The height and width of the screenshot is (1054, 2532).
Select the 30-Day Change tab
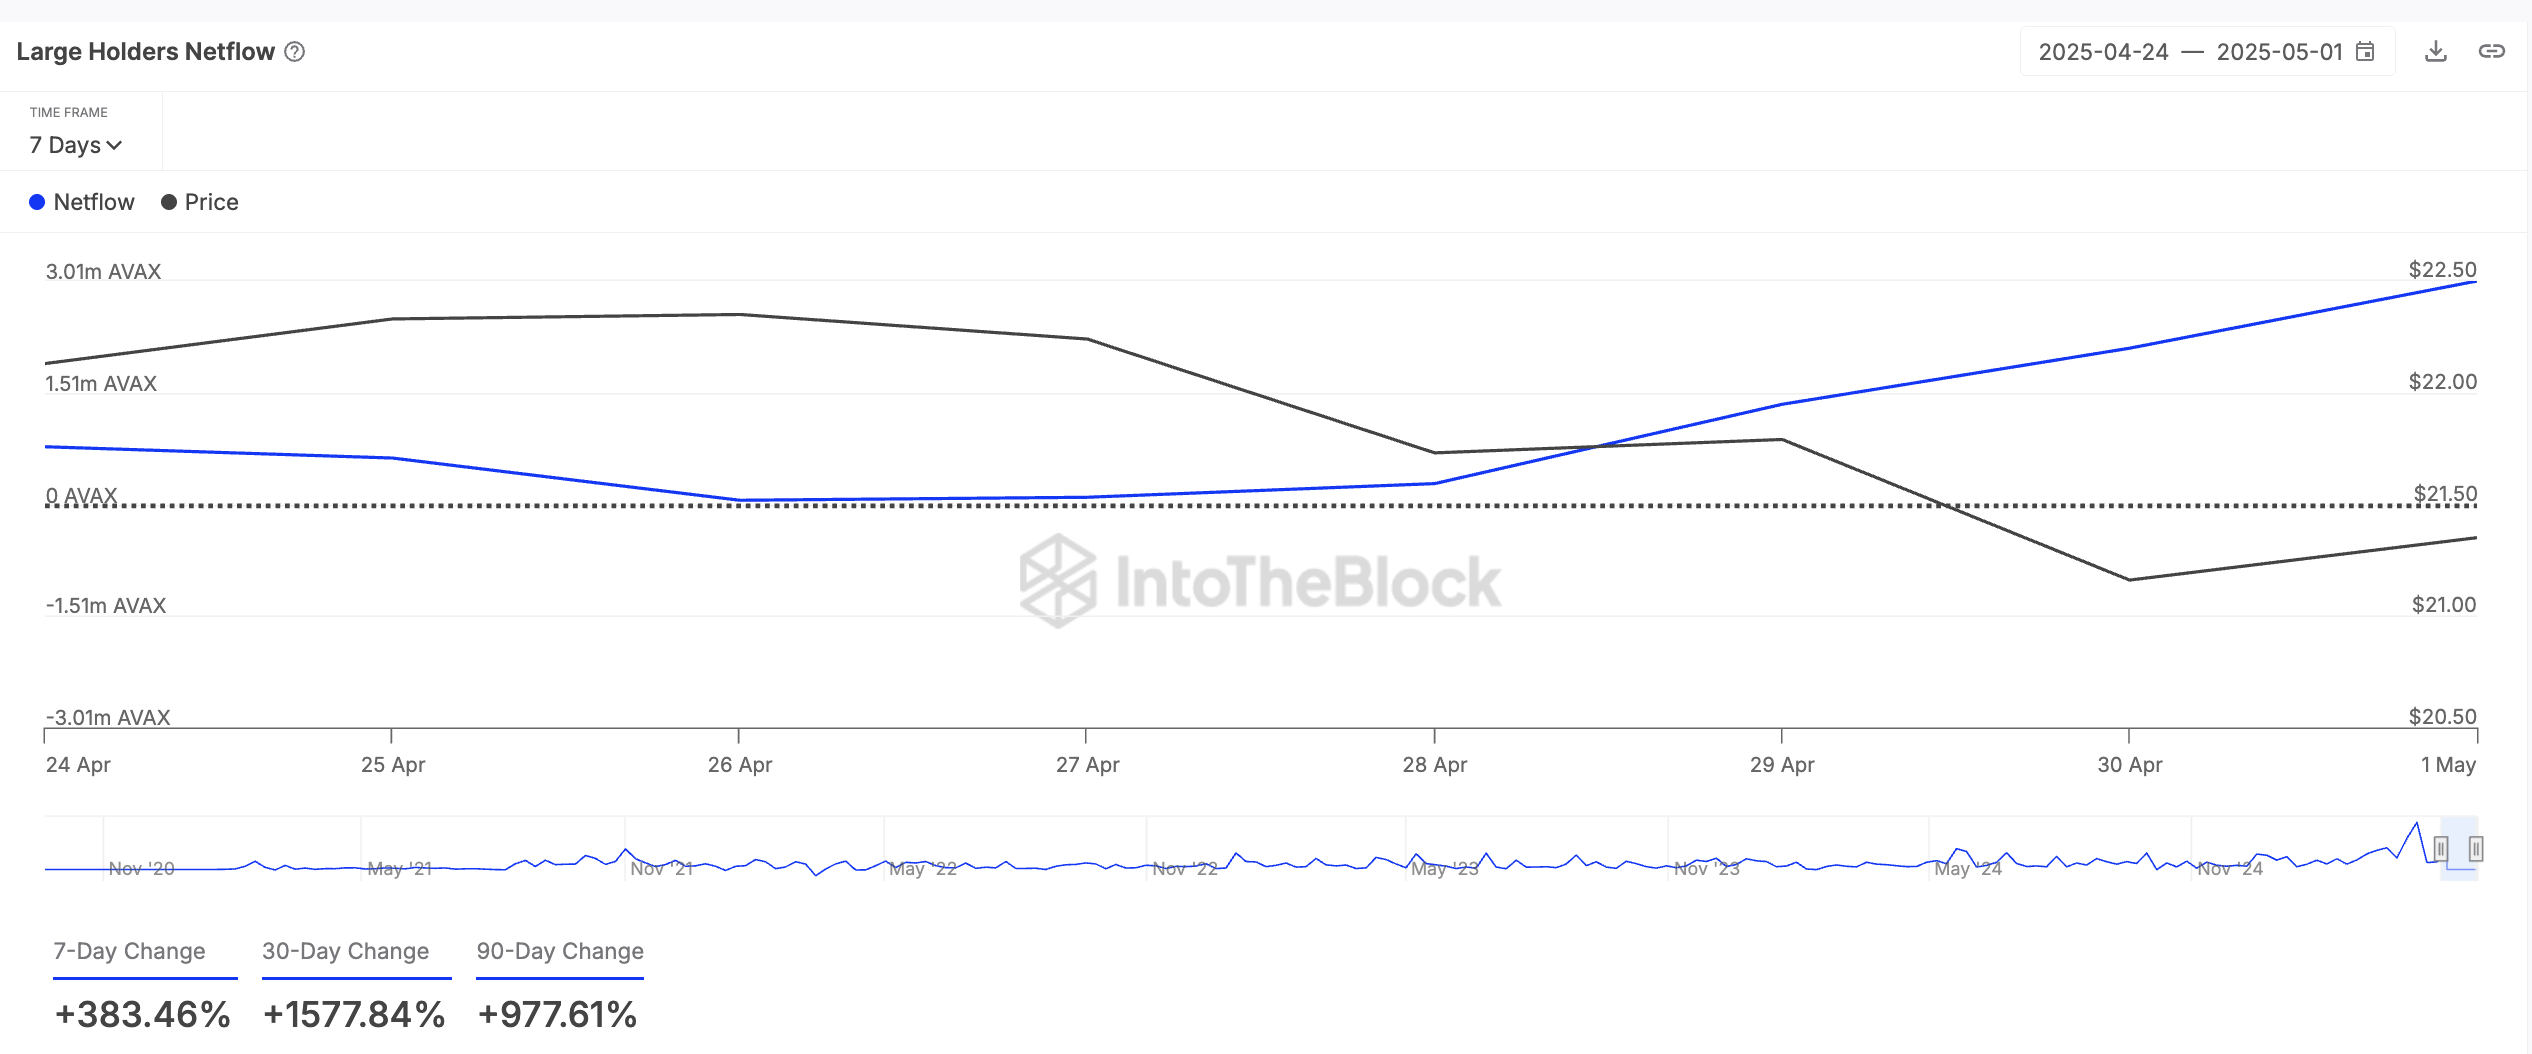tap(345, 951)
